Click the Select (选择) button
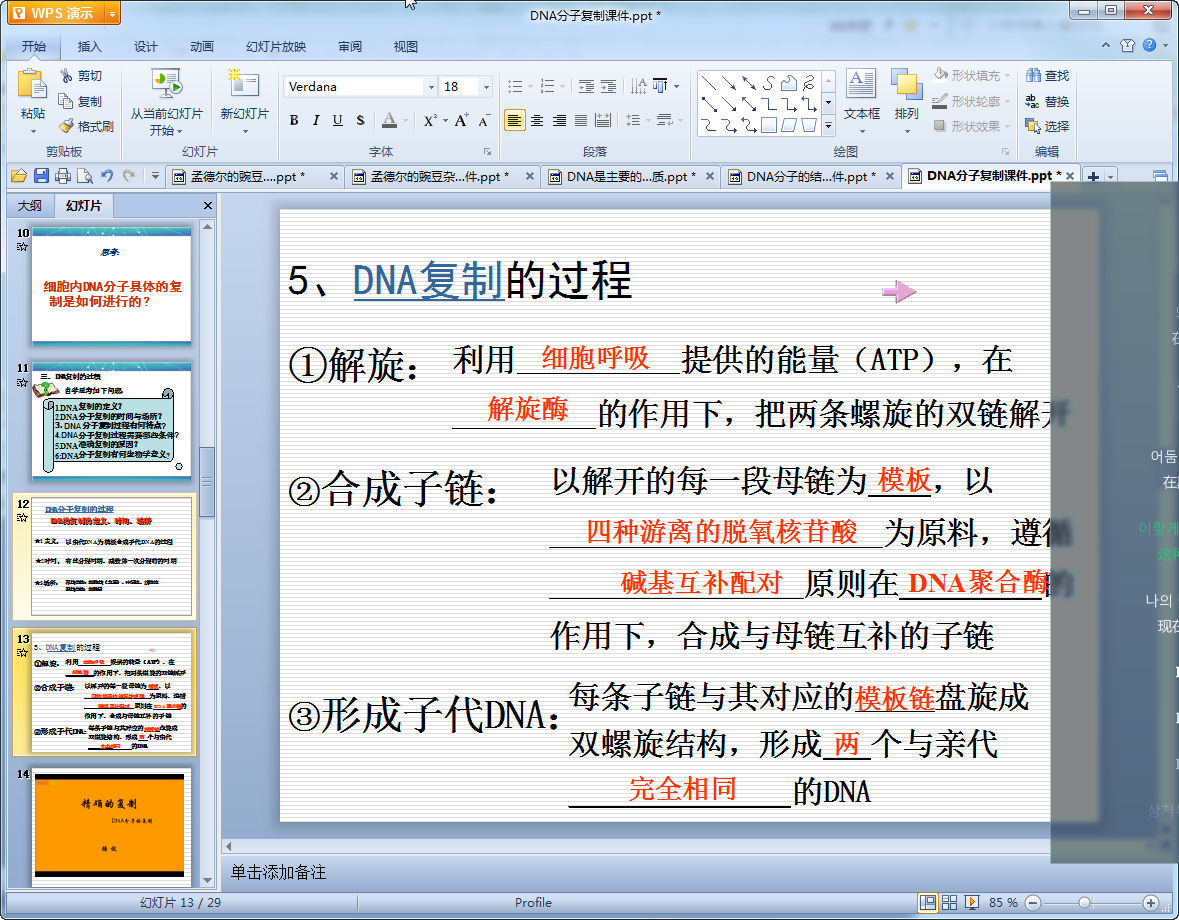The image size is (1179, 920). [1047, 126]
